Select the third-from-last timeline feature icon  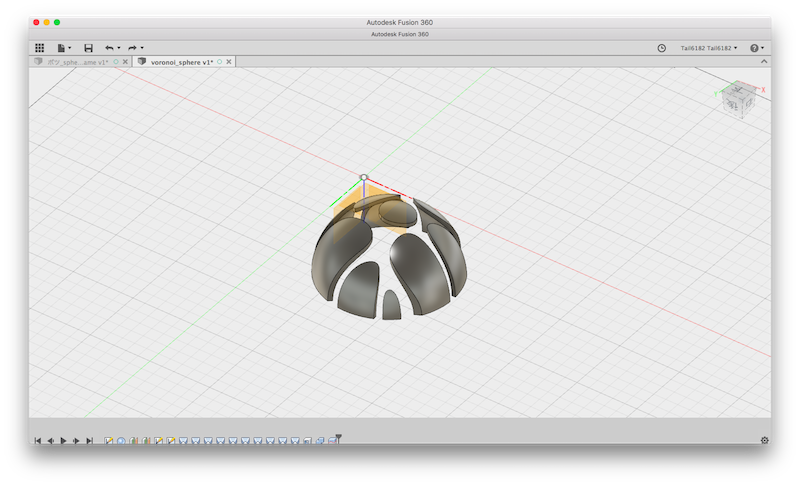pyautogui.click(x=308, y=441)
